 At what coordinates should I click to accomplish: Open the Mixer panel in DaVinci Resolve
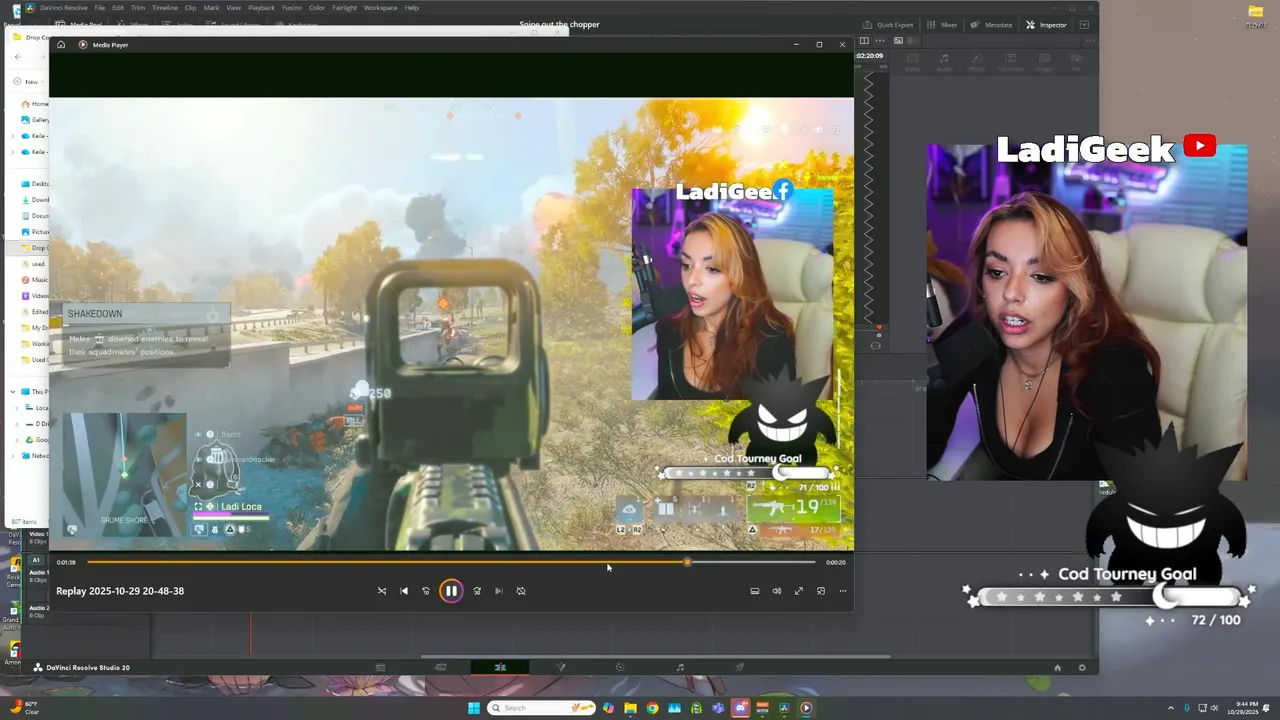click(x=943, y=25)
